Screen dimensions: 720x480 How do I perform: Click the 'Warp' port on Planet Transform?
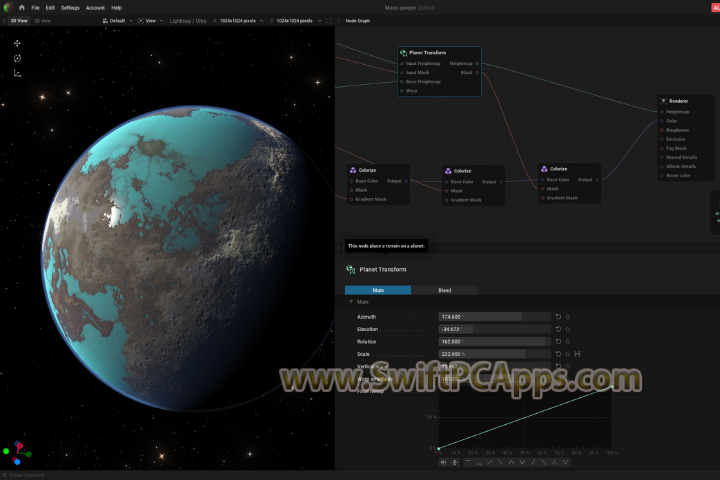[x=402, y=90]
